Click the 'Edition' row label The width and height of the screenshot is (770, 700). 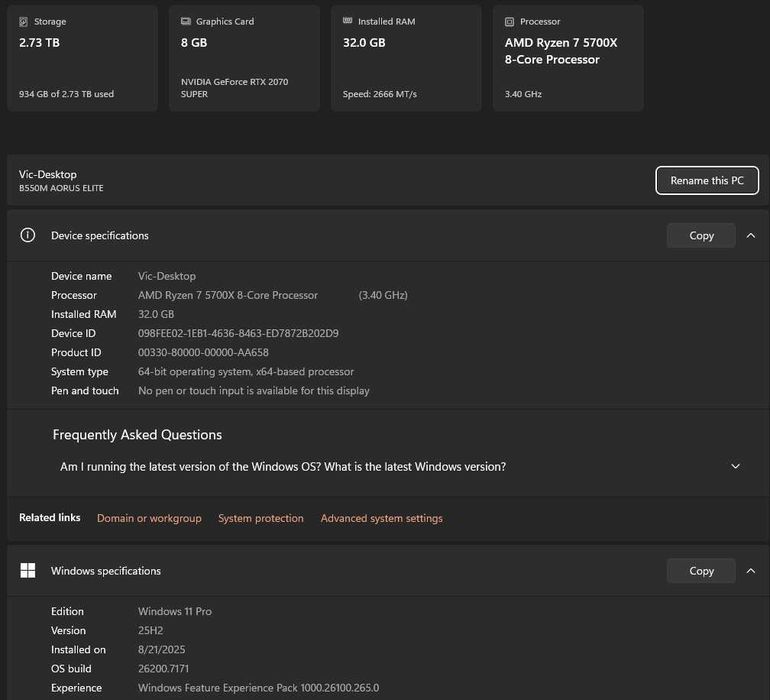tap(67, 612)
